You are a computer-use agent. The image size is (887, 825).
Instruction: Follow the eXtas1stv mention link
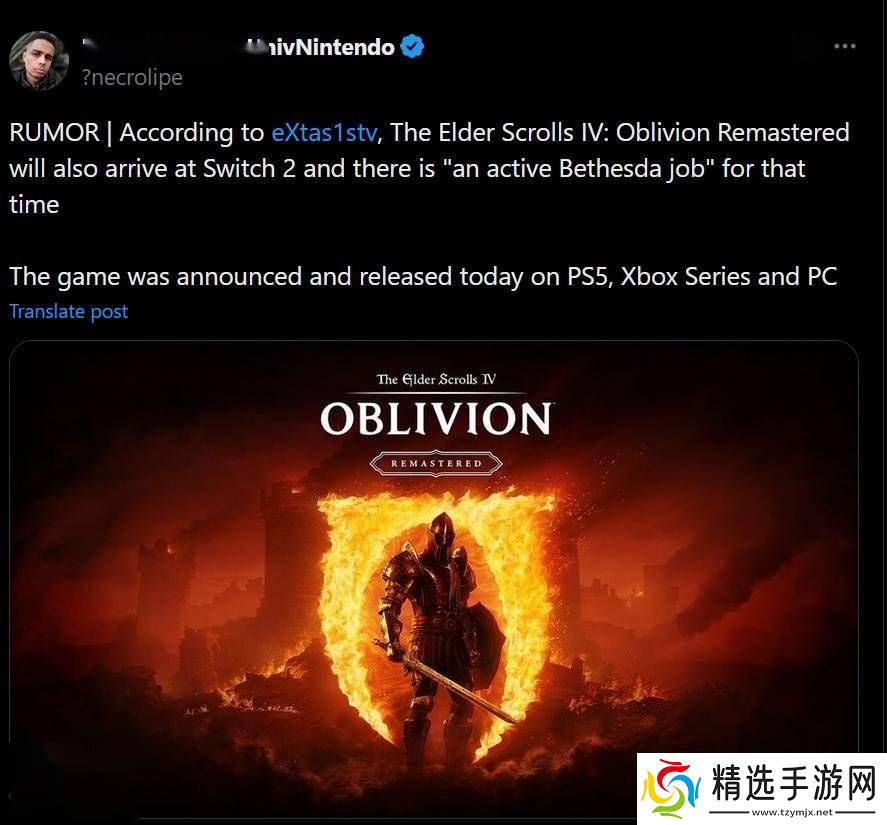[324, 132]
